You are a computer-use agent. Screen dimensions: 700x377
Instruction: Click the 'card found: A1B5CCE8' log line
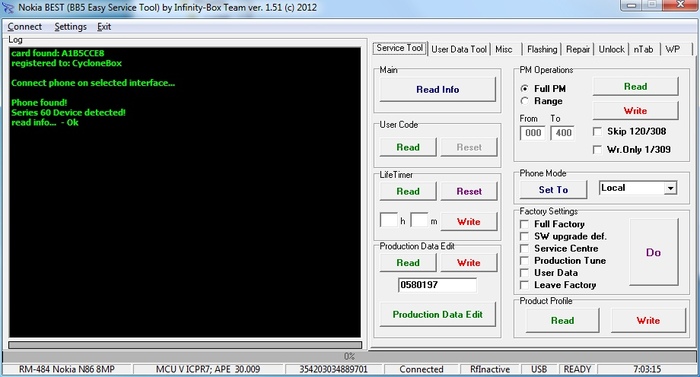pyautogui.click(x=58, y=53)
